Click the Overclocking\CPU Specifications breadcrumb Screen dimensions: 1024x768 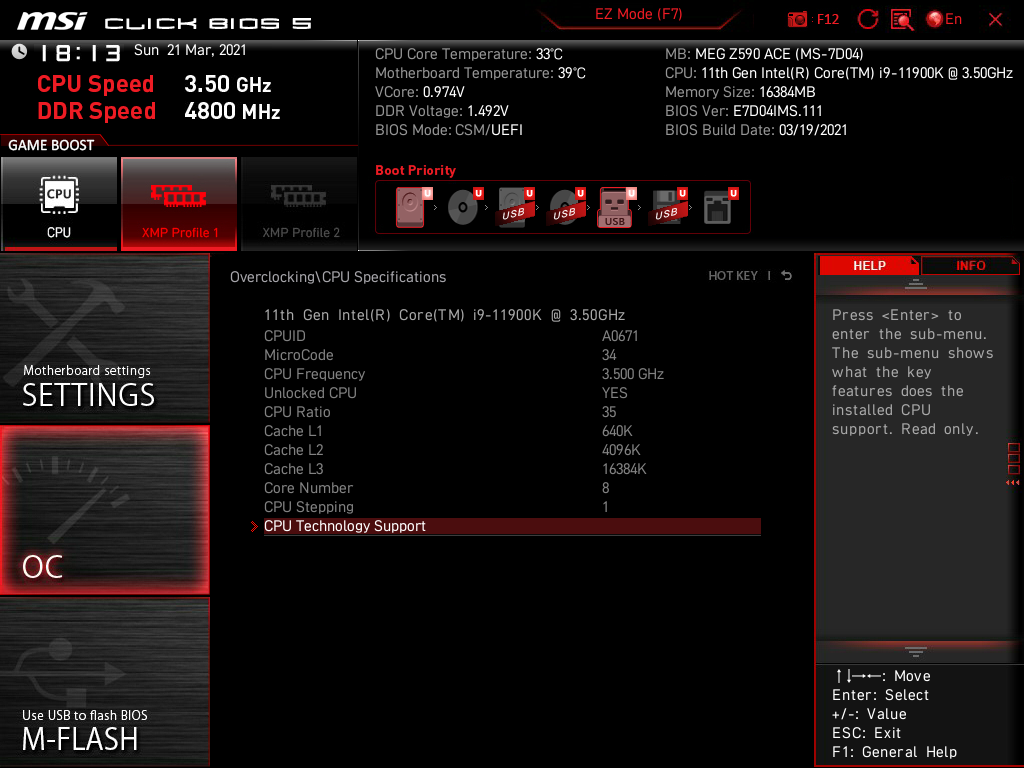coord(338,277)
